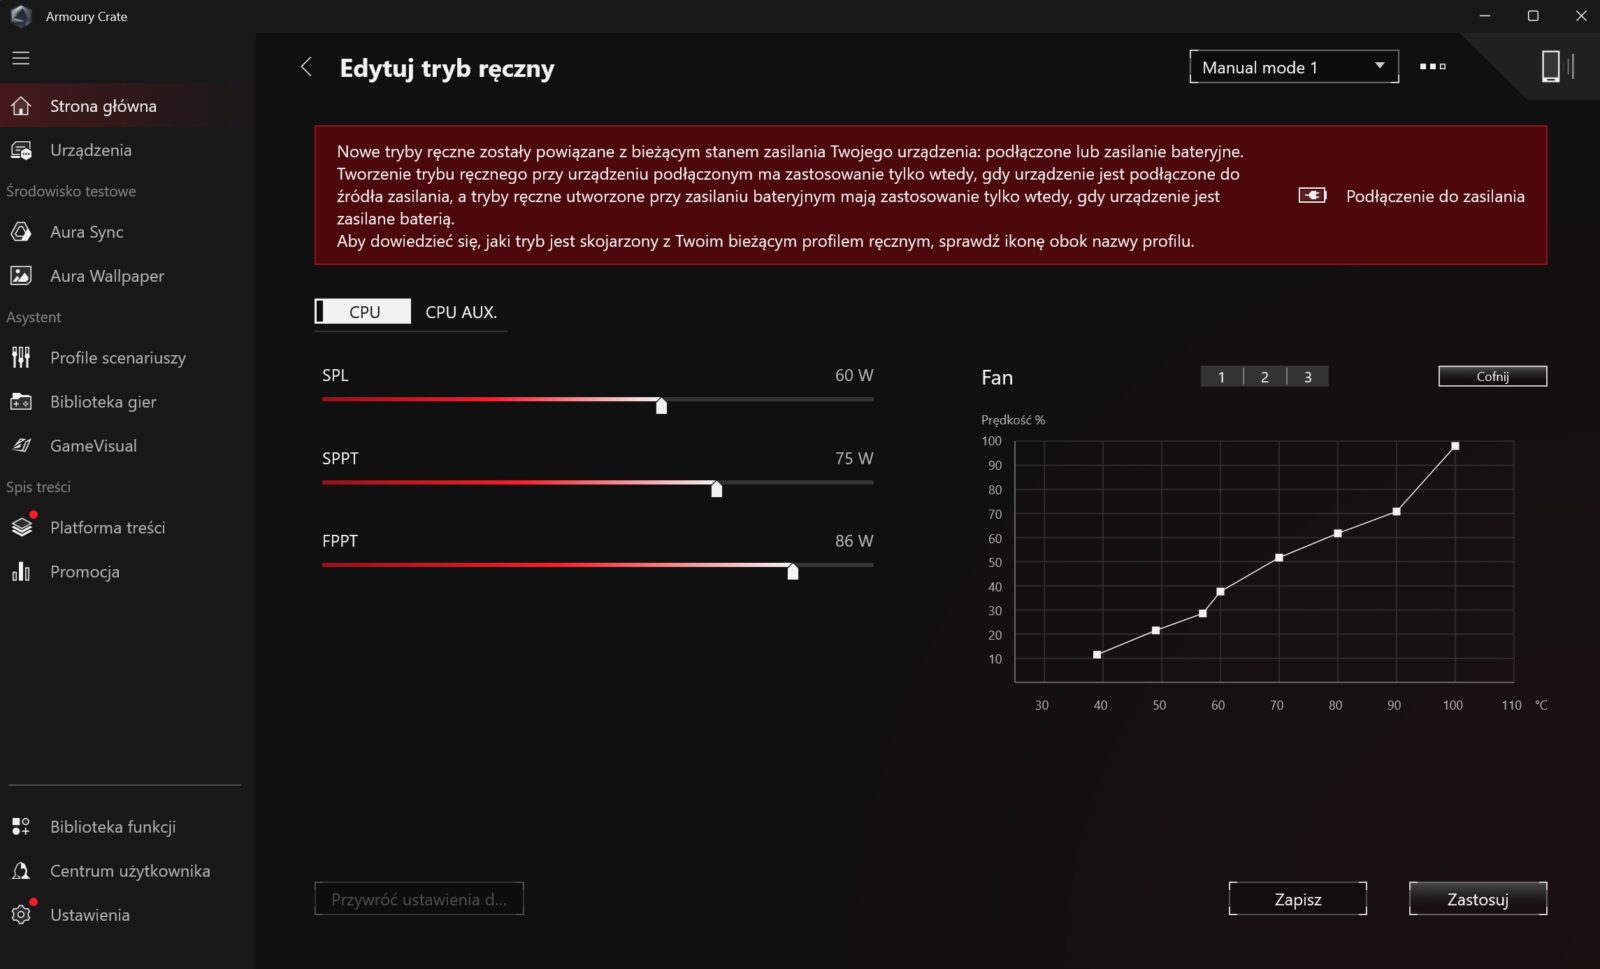1600x969 pixels.
Task: Open GameVisual icon in sidebar
Action: pyautogui.click(x=21, y=446)
